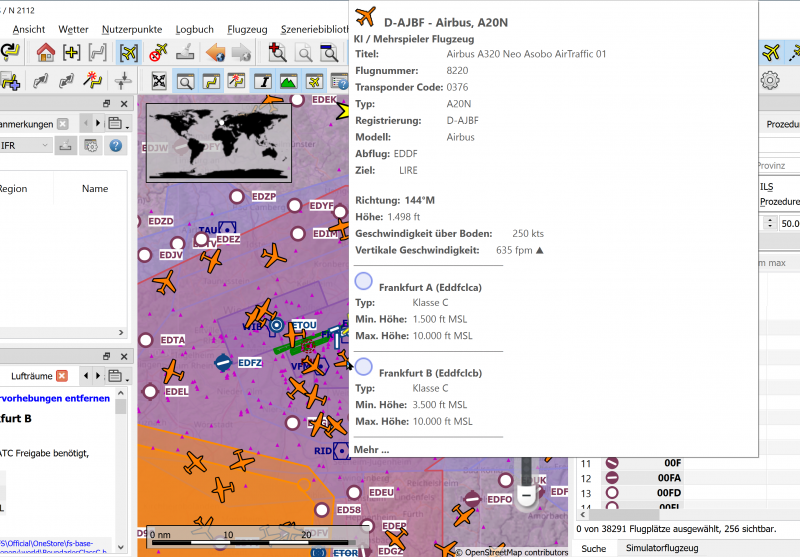Click the append flight plan blue plus icon
Screen dimensions: 800x557
10,81
